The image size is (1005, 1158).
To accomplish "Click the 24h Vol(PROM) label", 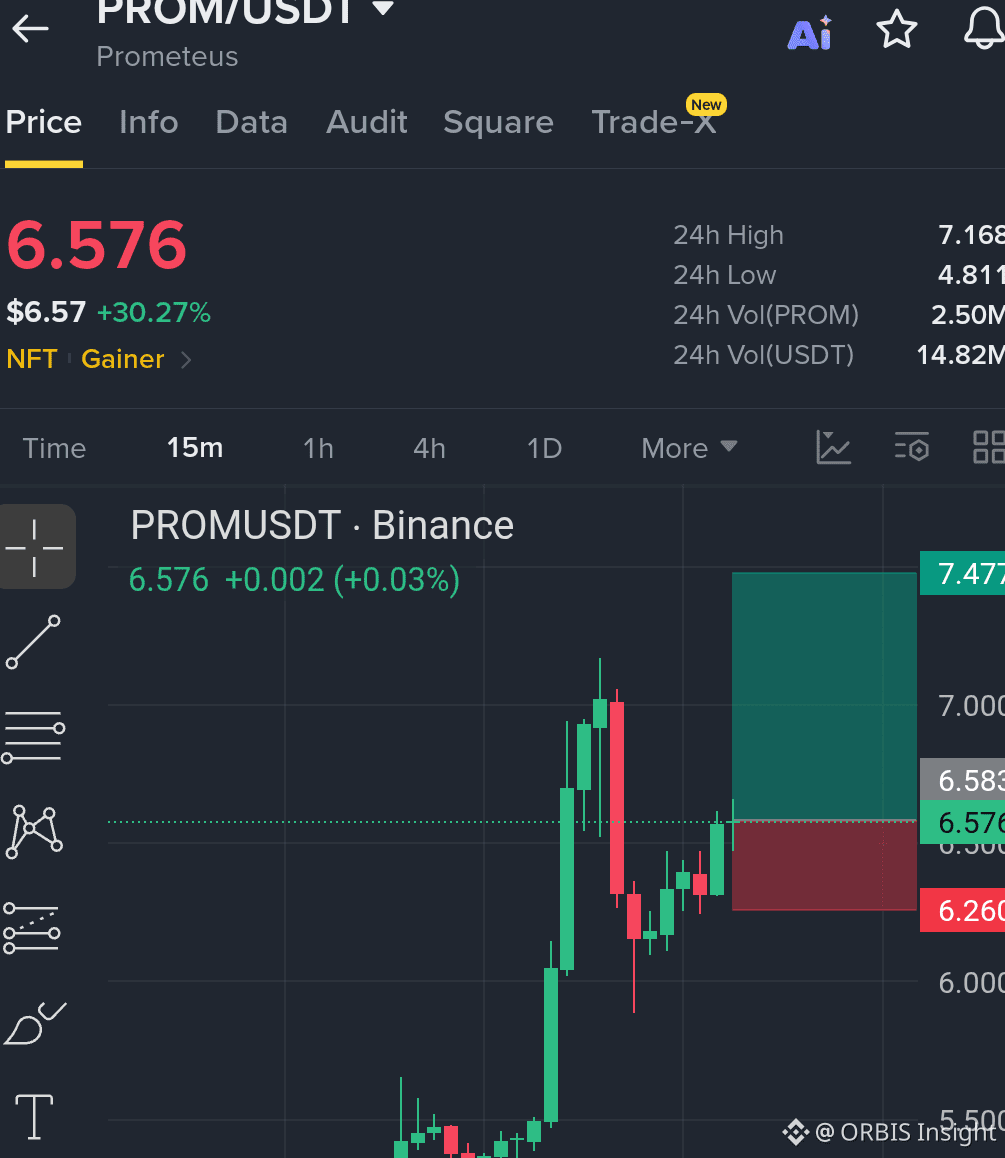I will click(x=766, y=315).
